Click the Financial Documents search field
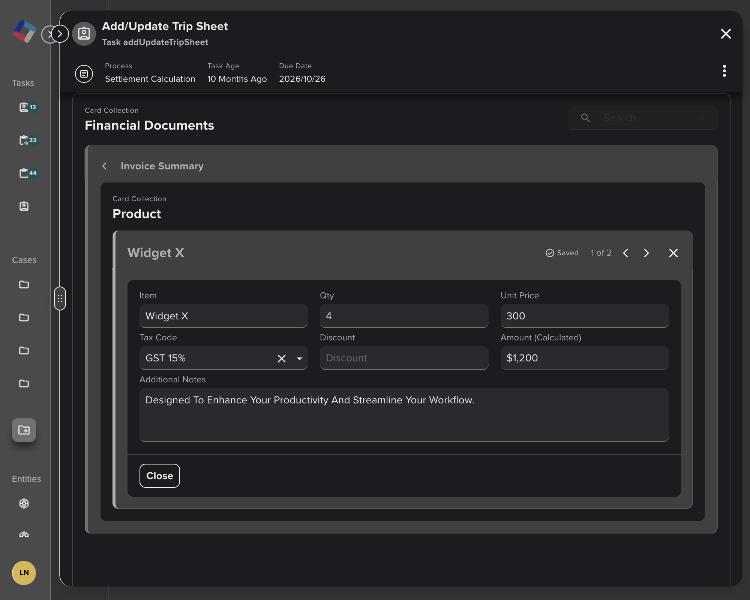The width and height of the screenshot is (750, 600). 643,118
